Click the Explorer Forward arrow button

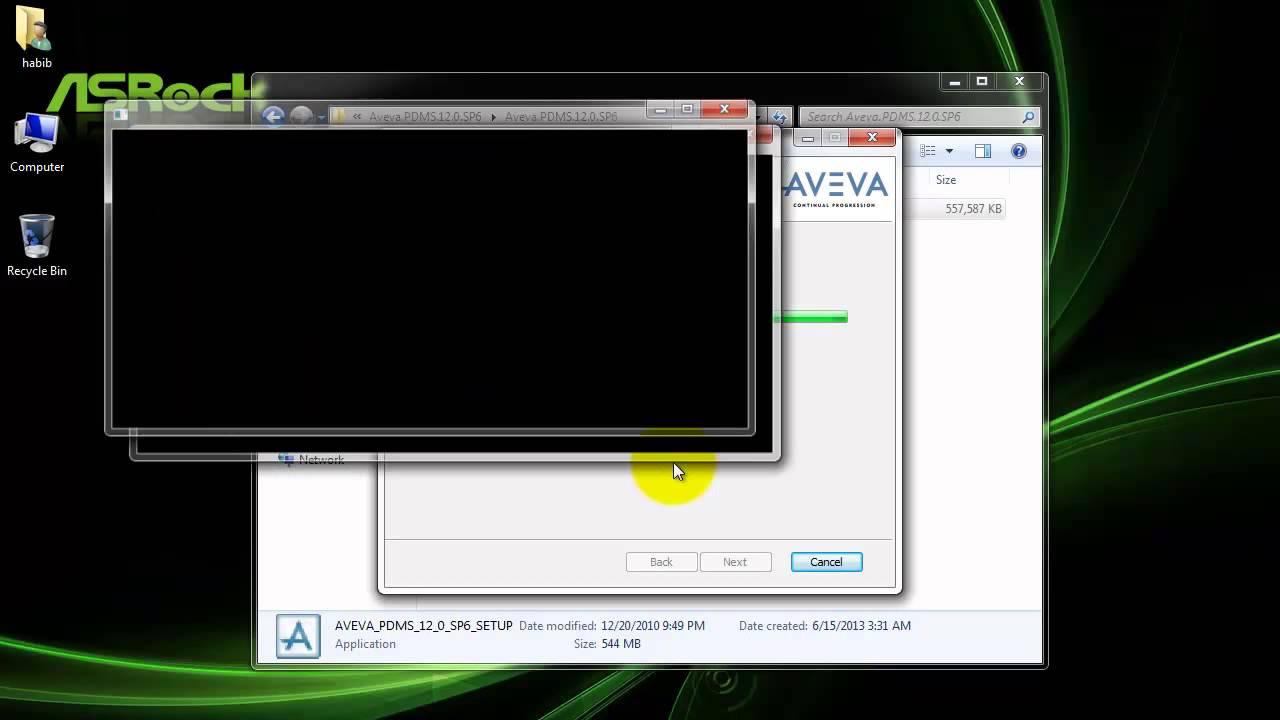301,116
